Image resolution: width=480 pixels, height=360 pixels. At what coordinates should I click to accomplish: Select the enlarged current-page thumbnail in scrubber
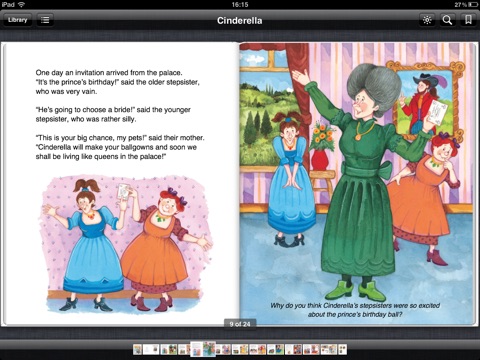point(203,349)
